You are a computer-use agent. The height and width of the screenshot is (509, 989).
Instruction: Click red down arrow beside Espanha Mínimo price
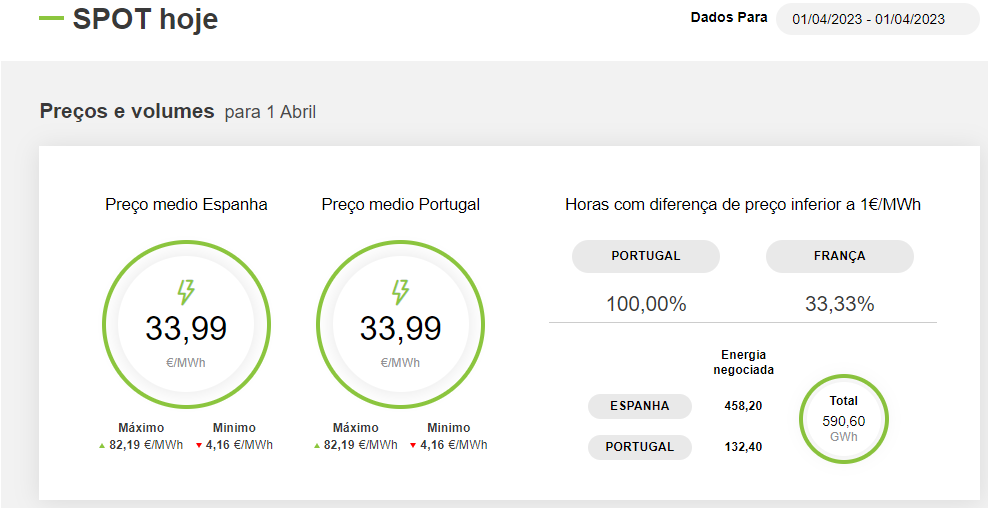199,446
